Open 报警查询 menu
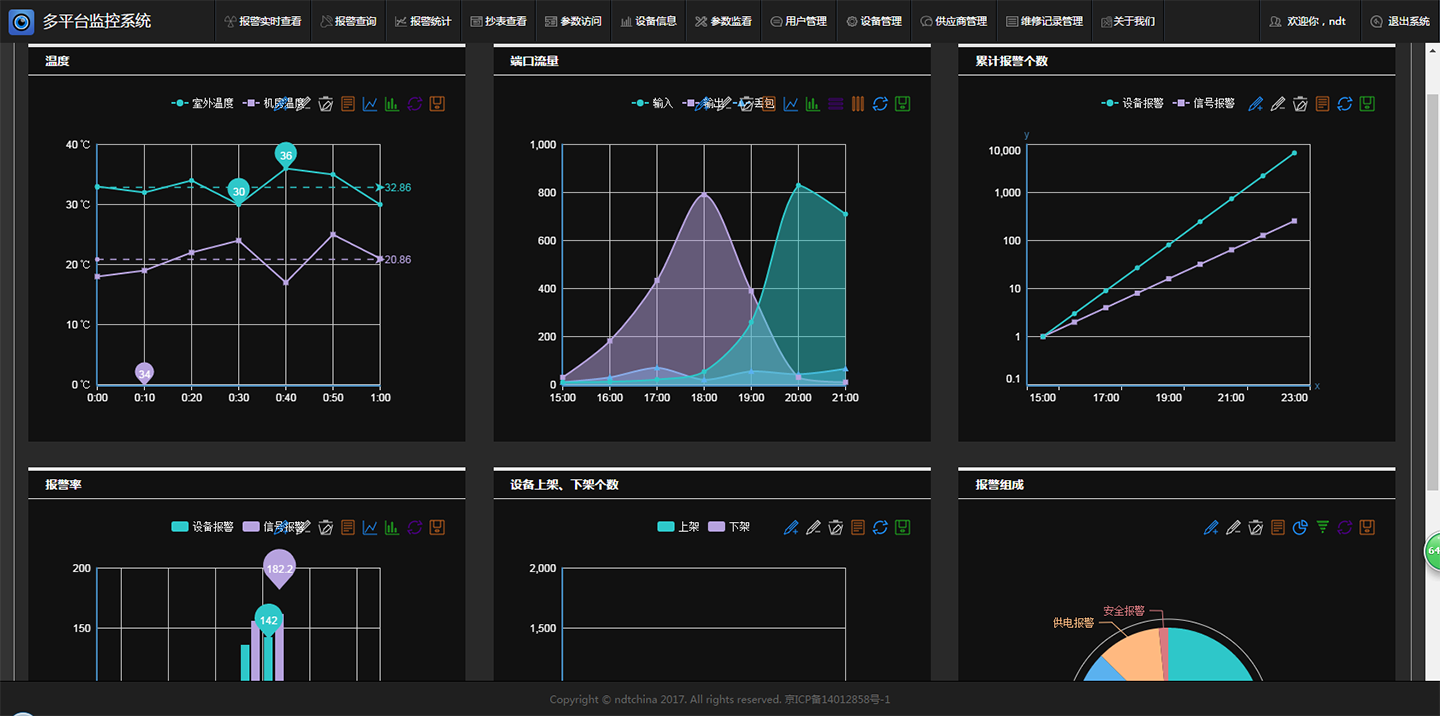Viewport: 1440px width, 716px height. point(348,21)
